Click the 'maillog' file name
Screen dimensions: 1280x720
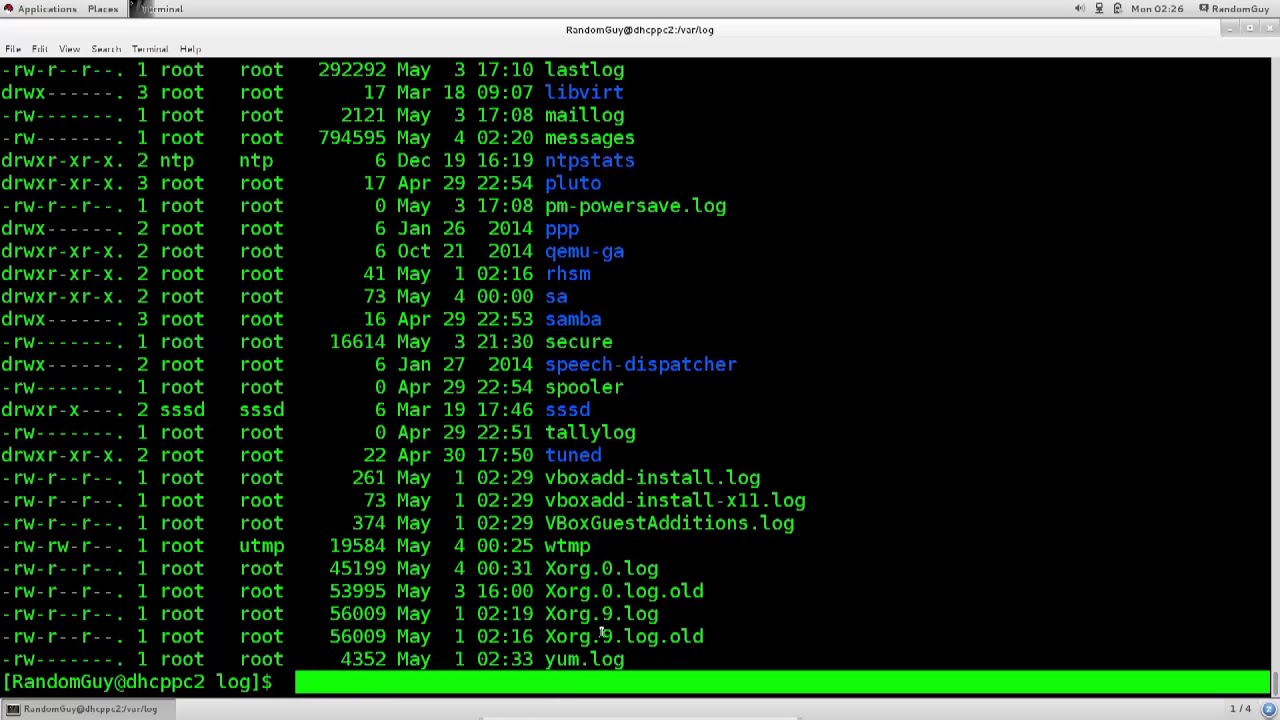584,116
